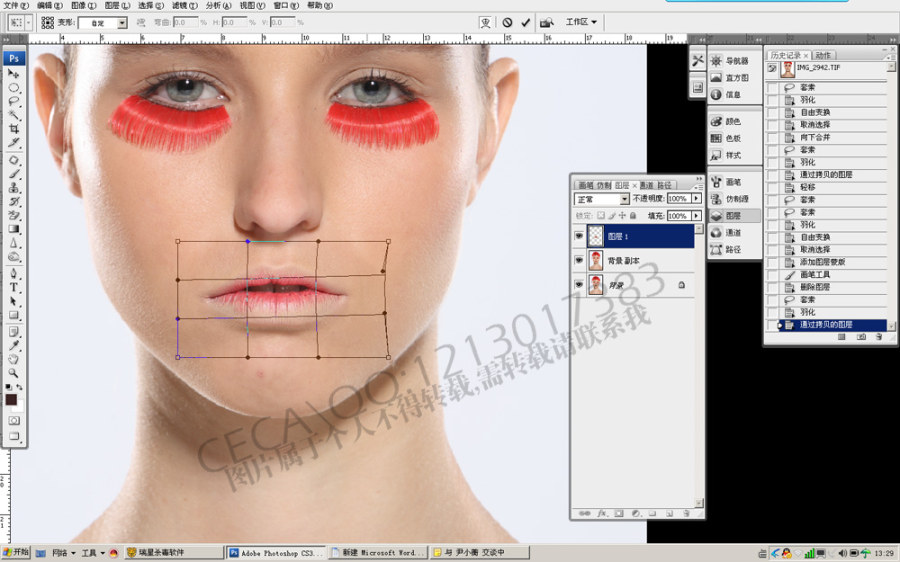900x562 pixels.
Task: Select the Rectangle shape tool
Action: pyautogui.click(x=14, y=315)
